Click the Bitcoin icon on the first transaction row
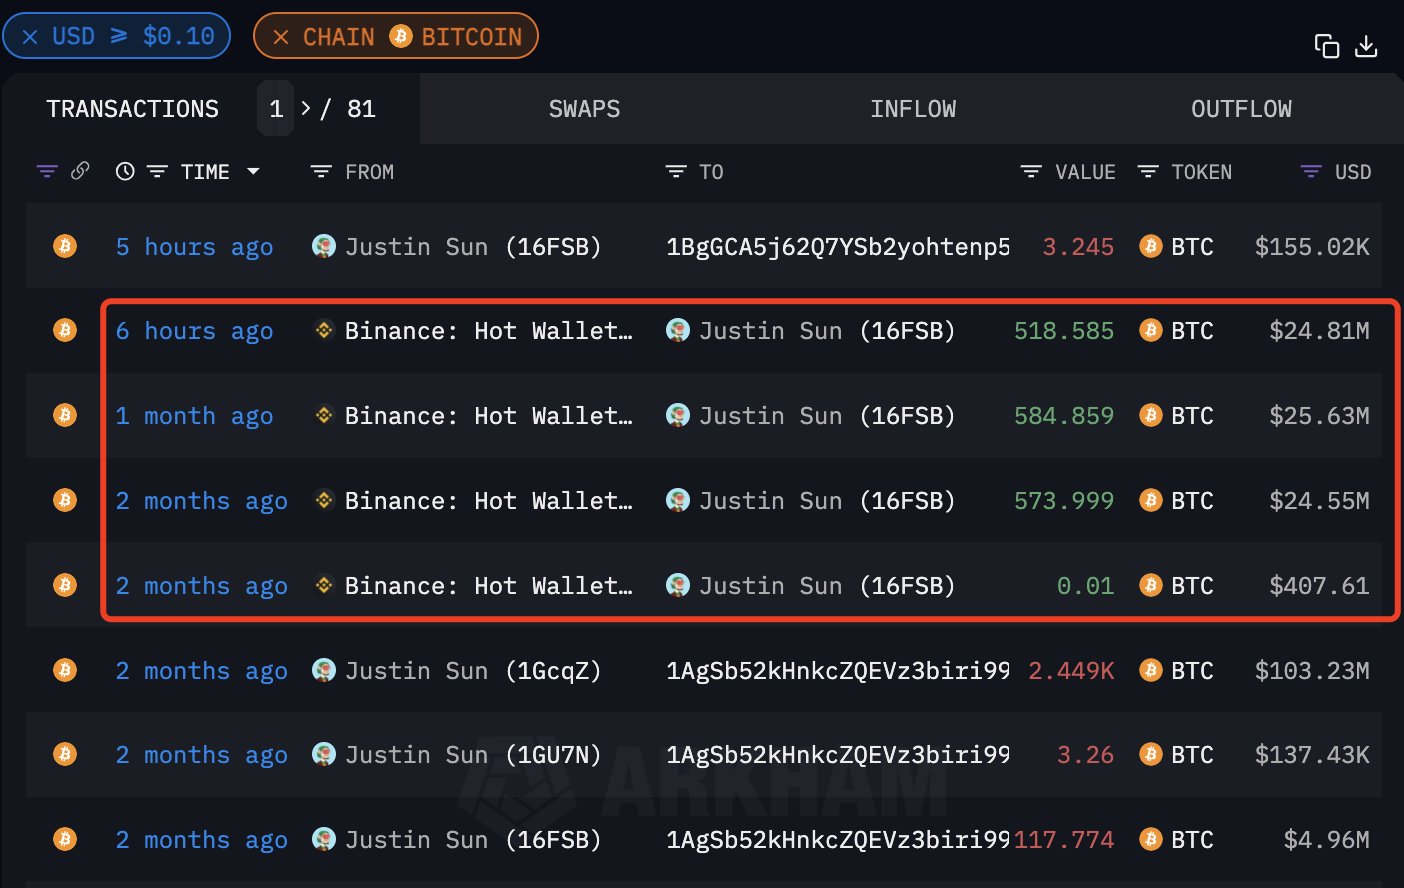This screenshot has height=888, width=1404. pos(64,246)
